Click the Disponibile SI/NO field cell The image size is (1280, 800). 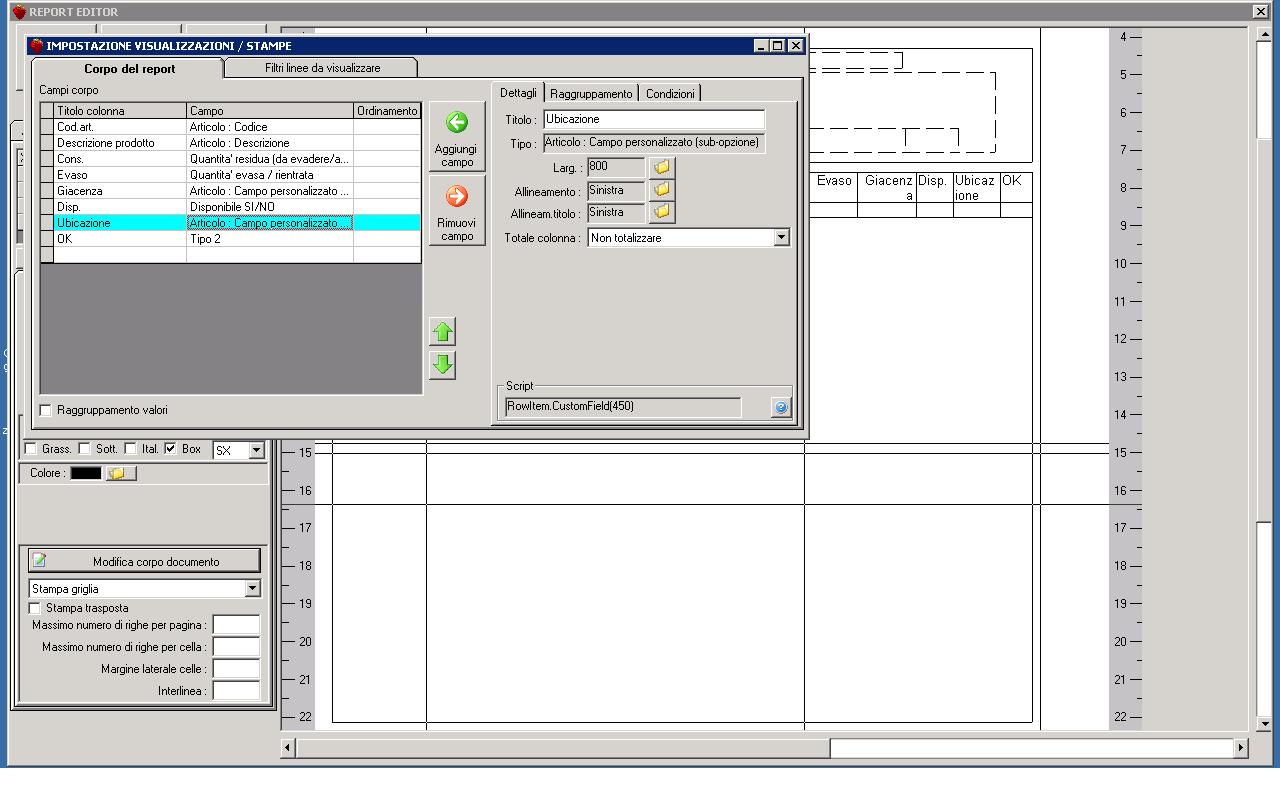[x=270, y=207]
